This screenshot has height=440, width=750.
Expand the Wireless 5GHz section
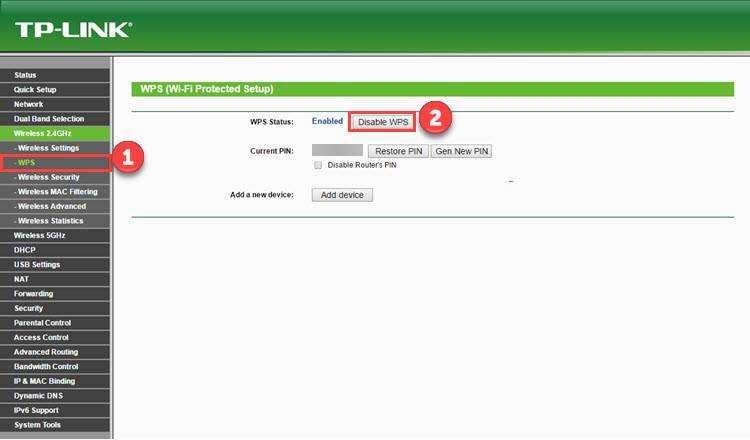55,235
